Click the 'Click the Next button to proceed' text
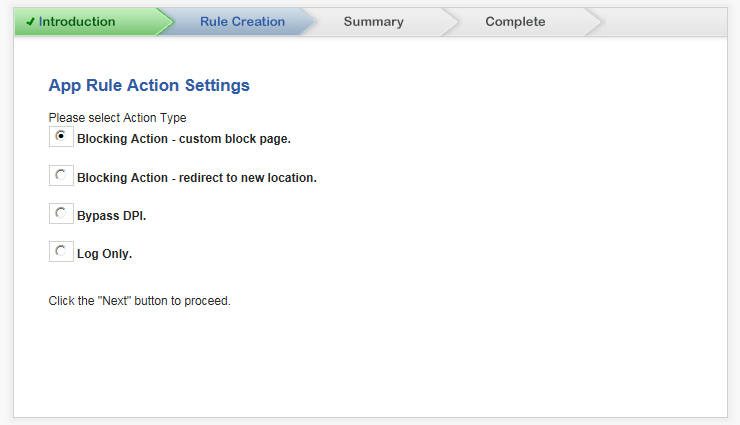This screenshot has height=425, width=740. pos(140,301)
